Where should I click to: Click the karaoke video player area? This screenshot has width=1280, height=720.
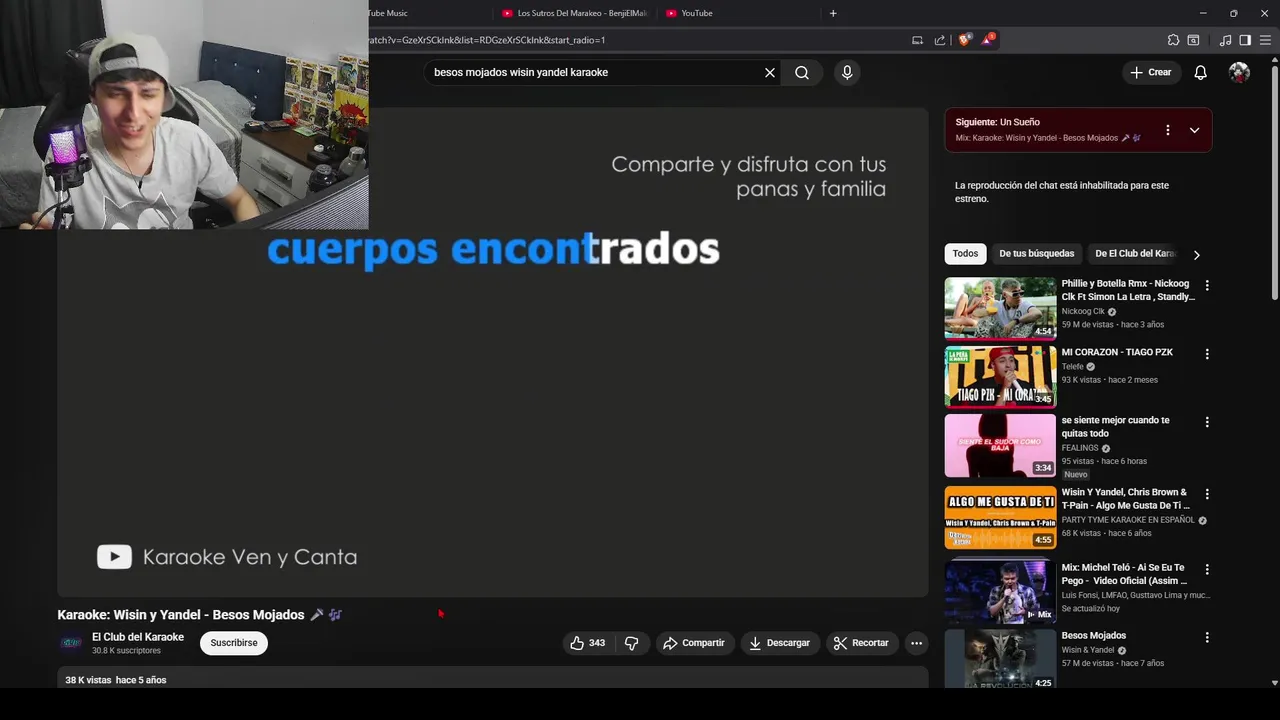[492, 352]
